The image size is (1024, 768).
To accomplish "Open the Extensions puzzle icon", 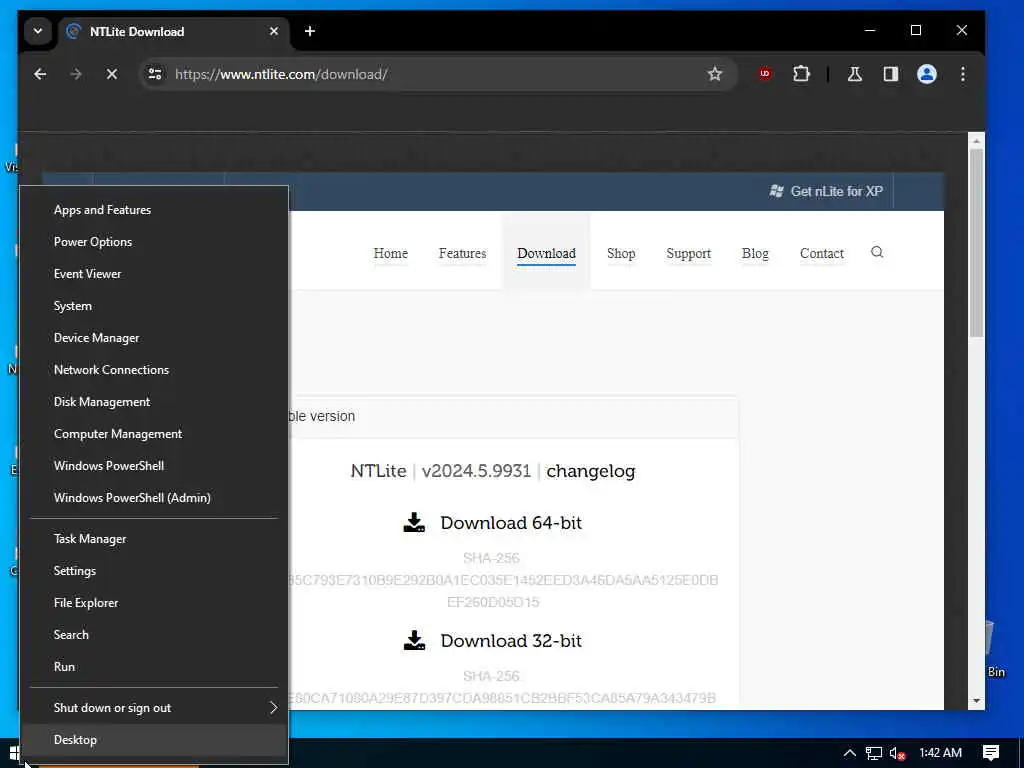I will 801,74.
